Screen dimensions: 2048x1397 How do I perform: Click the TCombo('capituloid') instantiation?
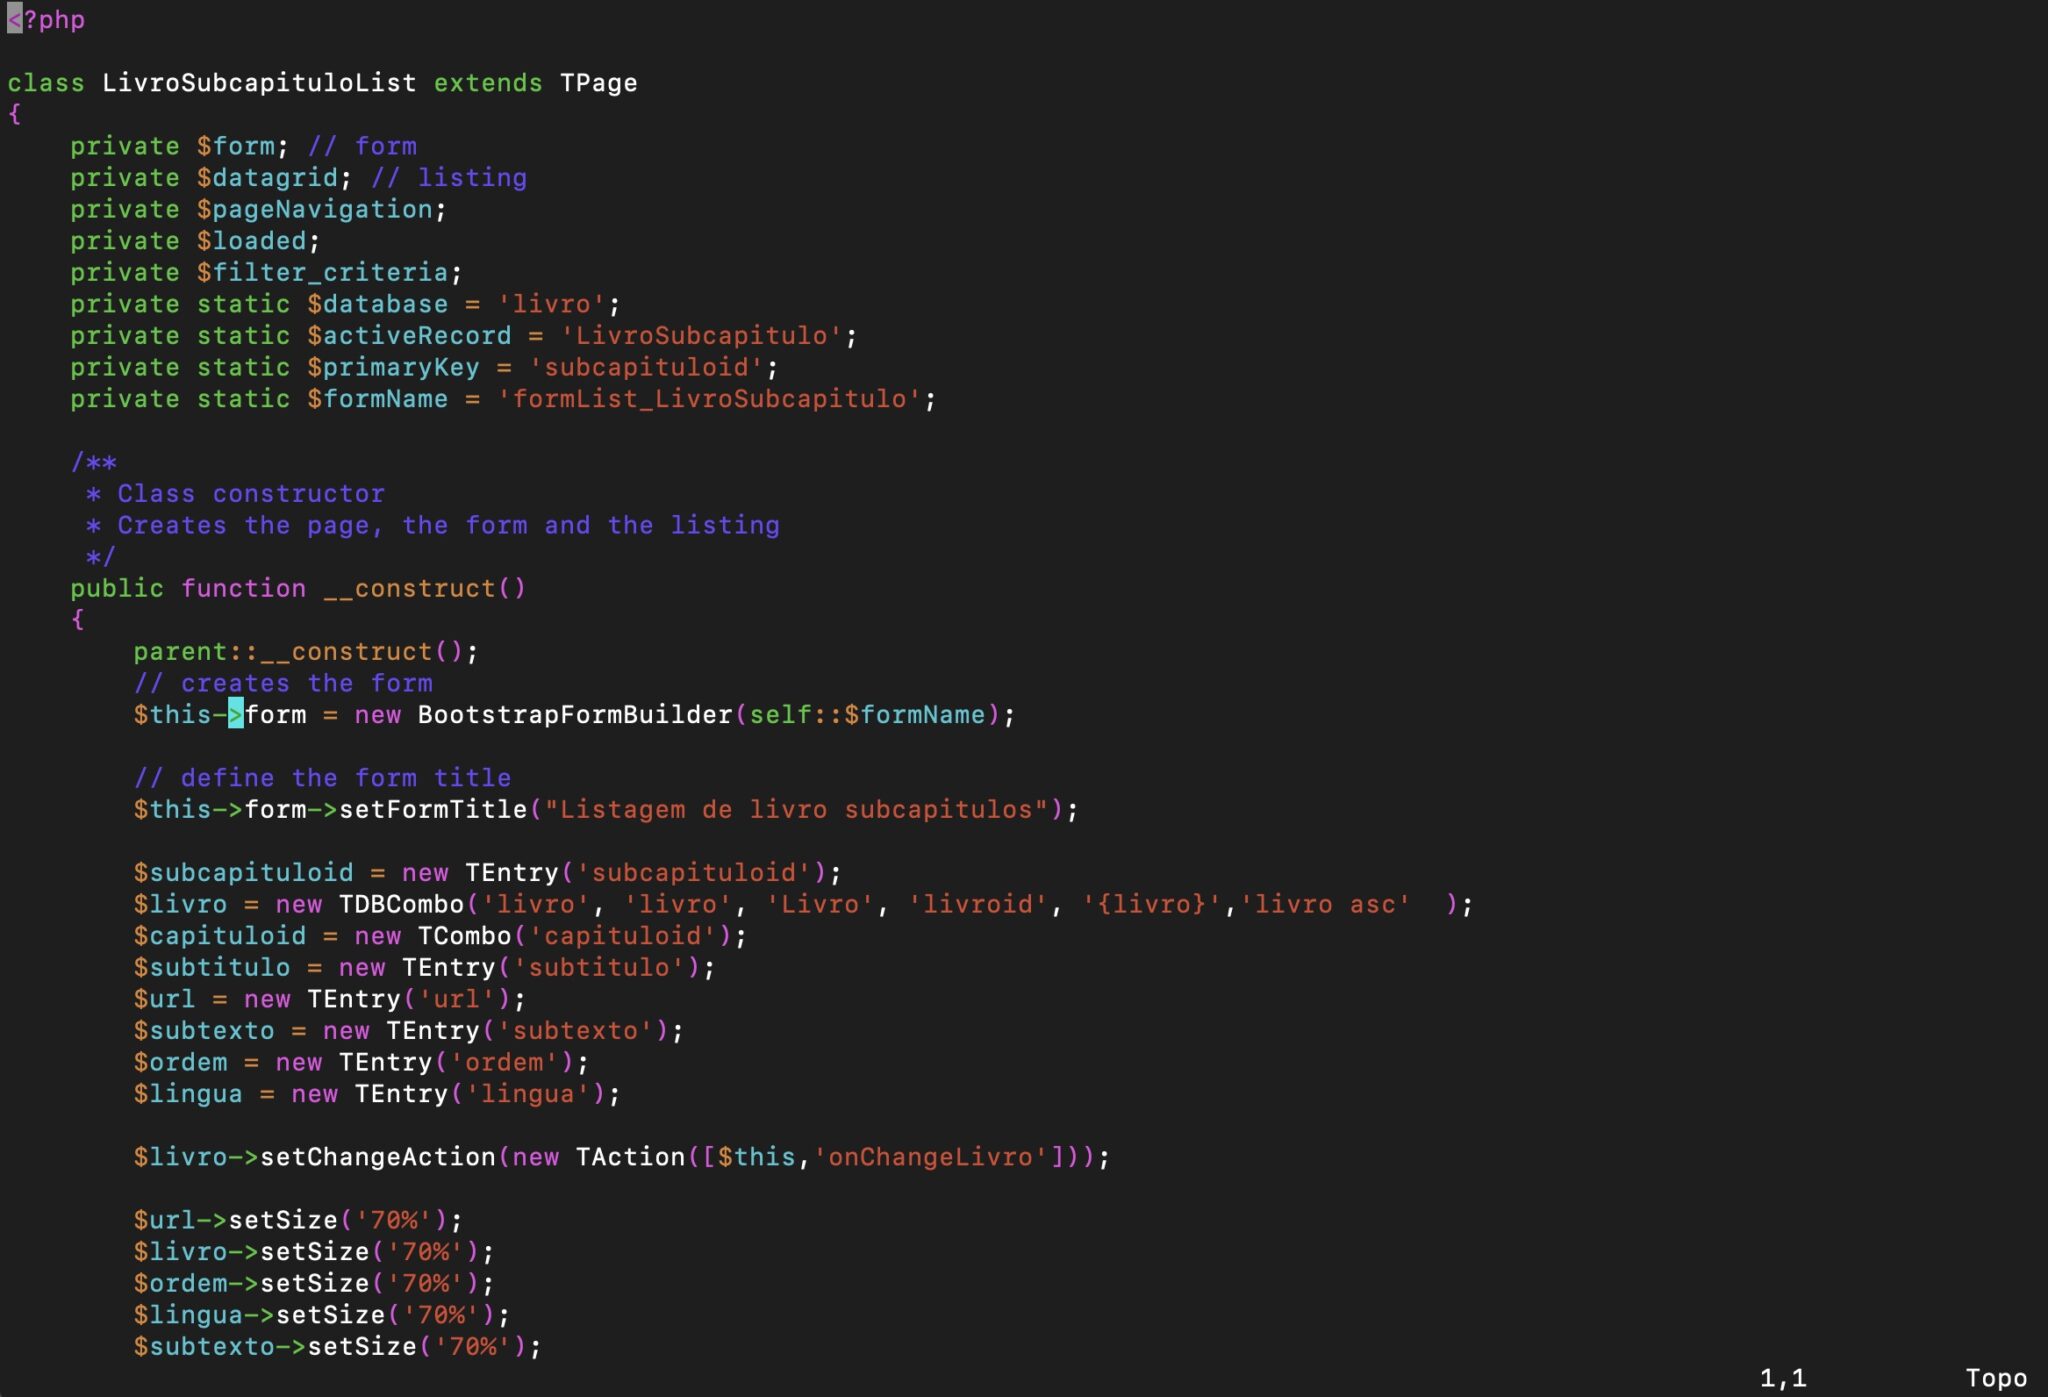574,936
